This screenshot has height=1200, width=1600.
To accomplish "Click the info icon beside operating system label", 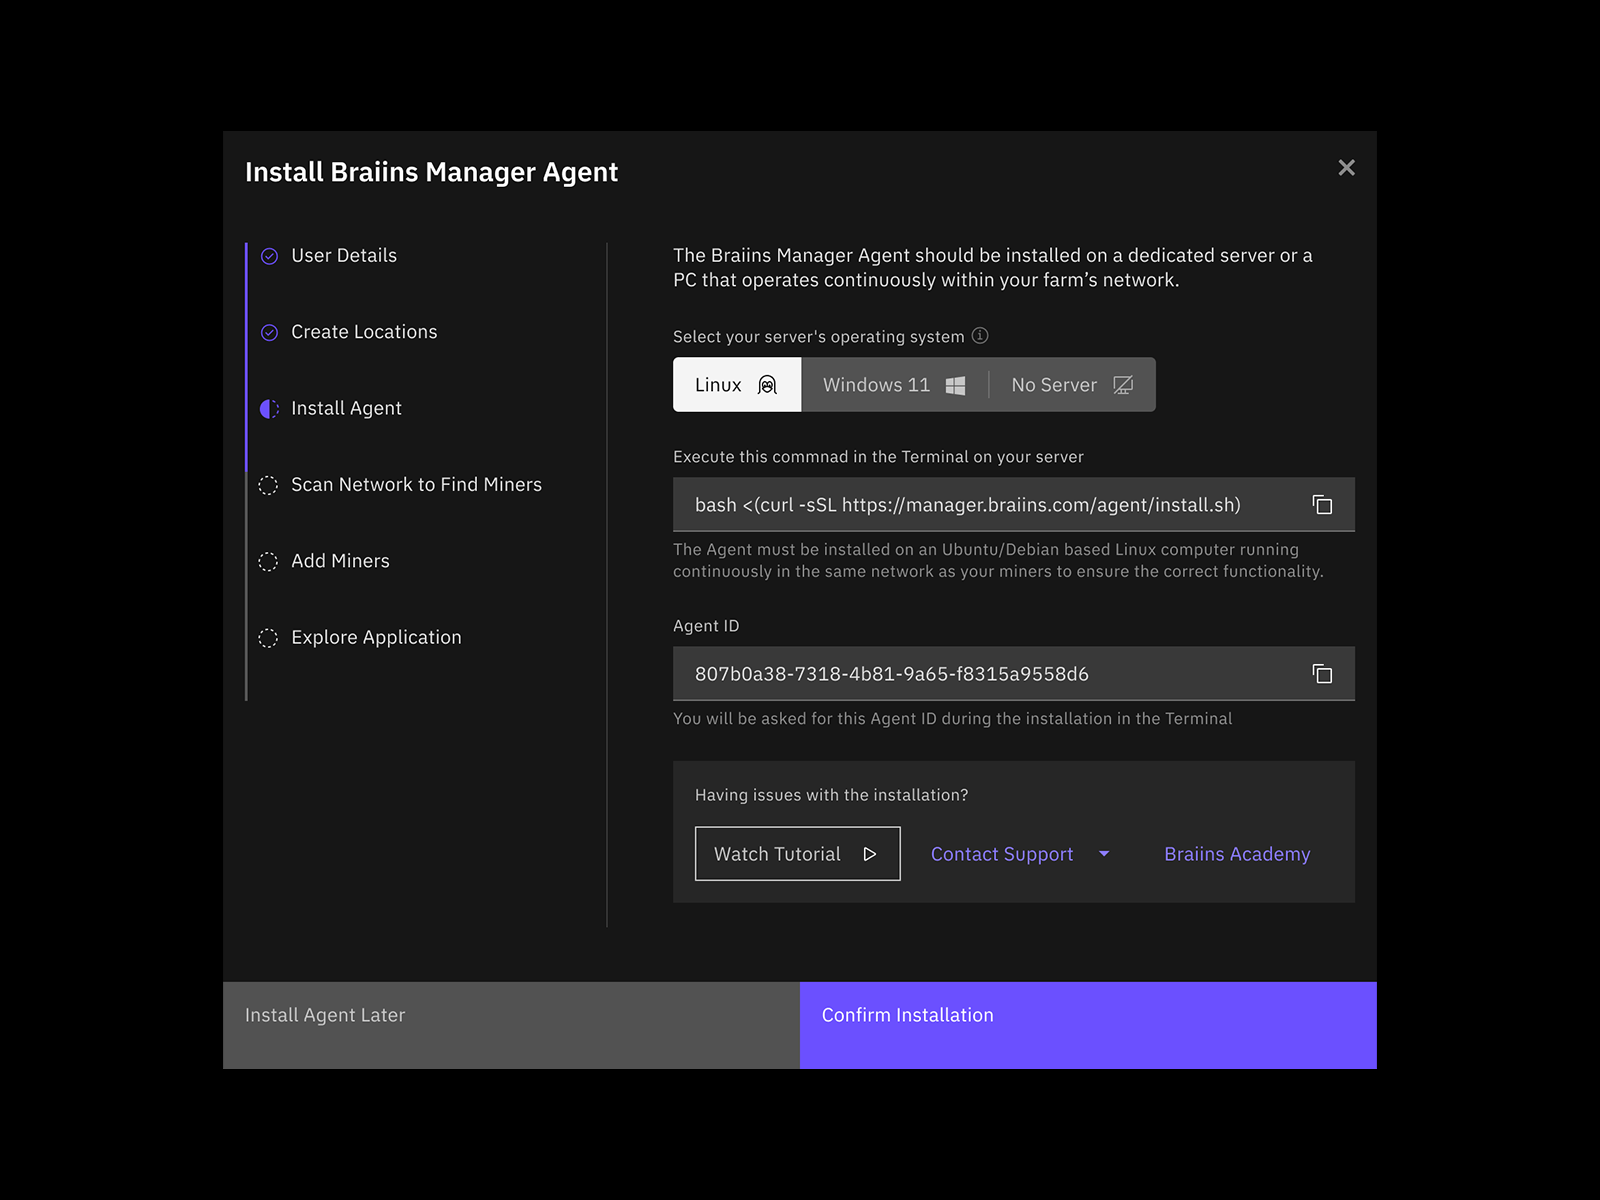I will click(980, 336).
